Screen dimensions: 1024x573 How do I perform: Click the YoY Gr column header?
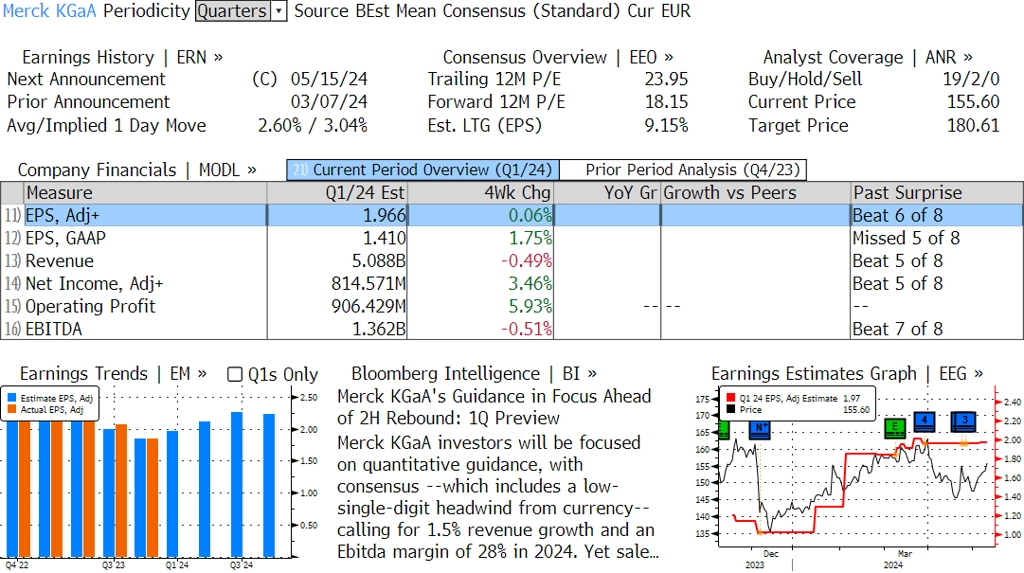(607, 193)
